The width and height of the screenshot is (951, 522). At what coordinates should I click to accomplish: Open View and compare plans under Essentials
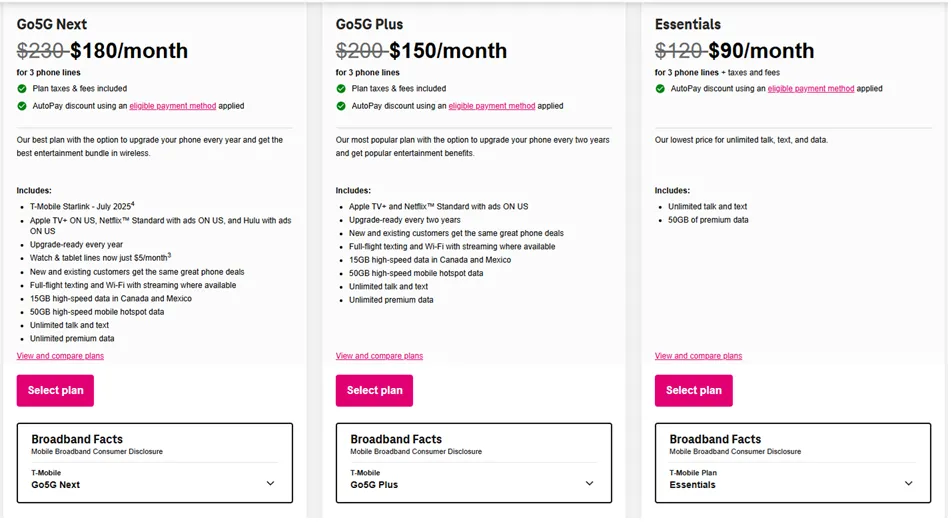click(x=698, y=356)
